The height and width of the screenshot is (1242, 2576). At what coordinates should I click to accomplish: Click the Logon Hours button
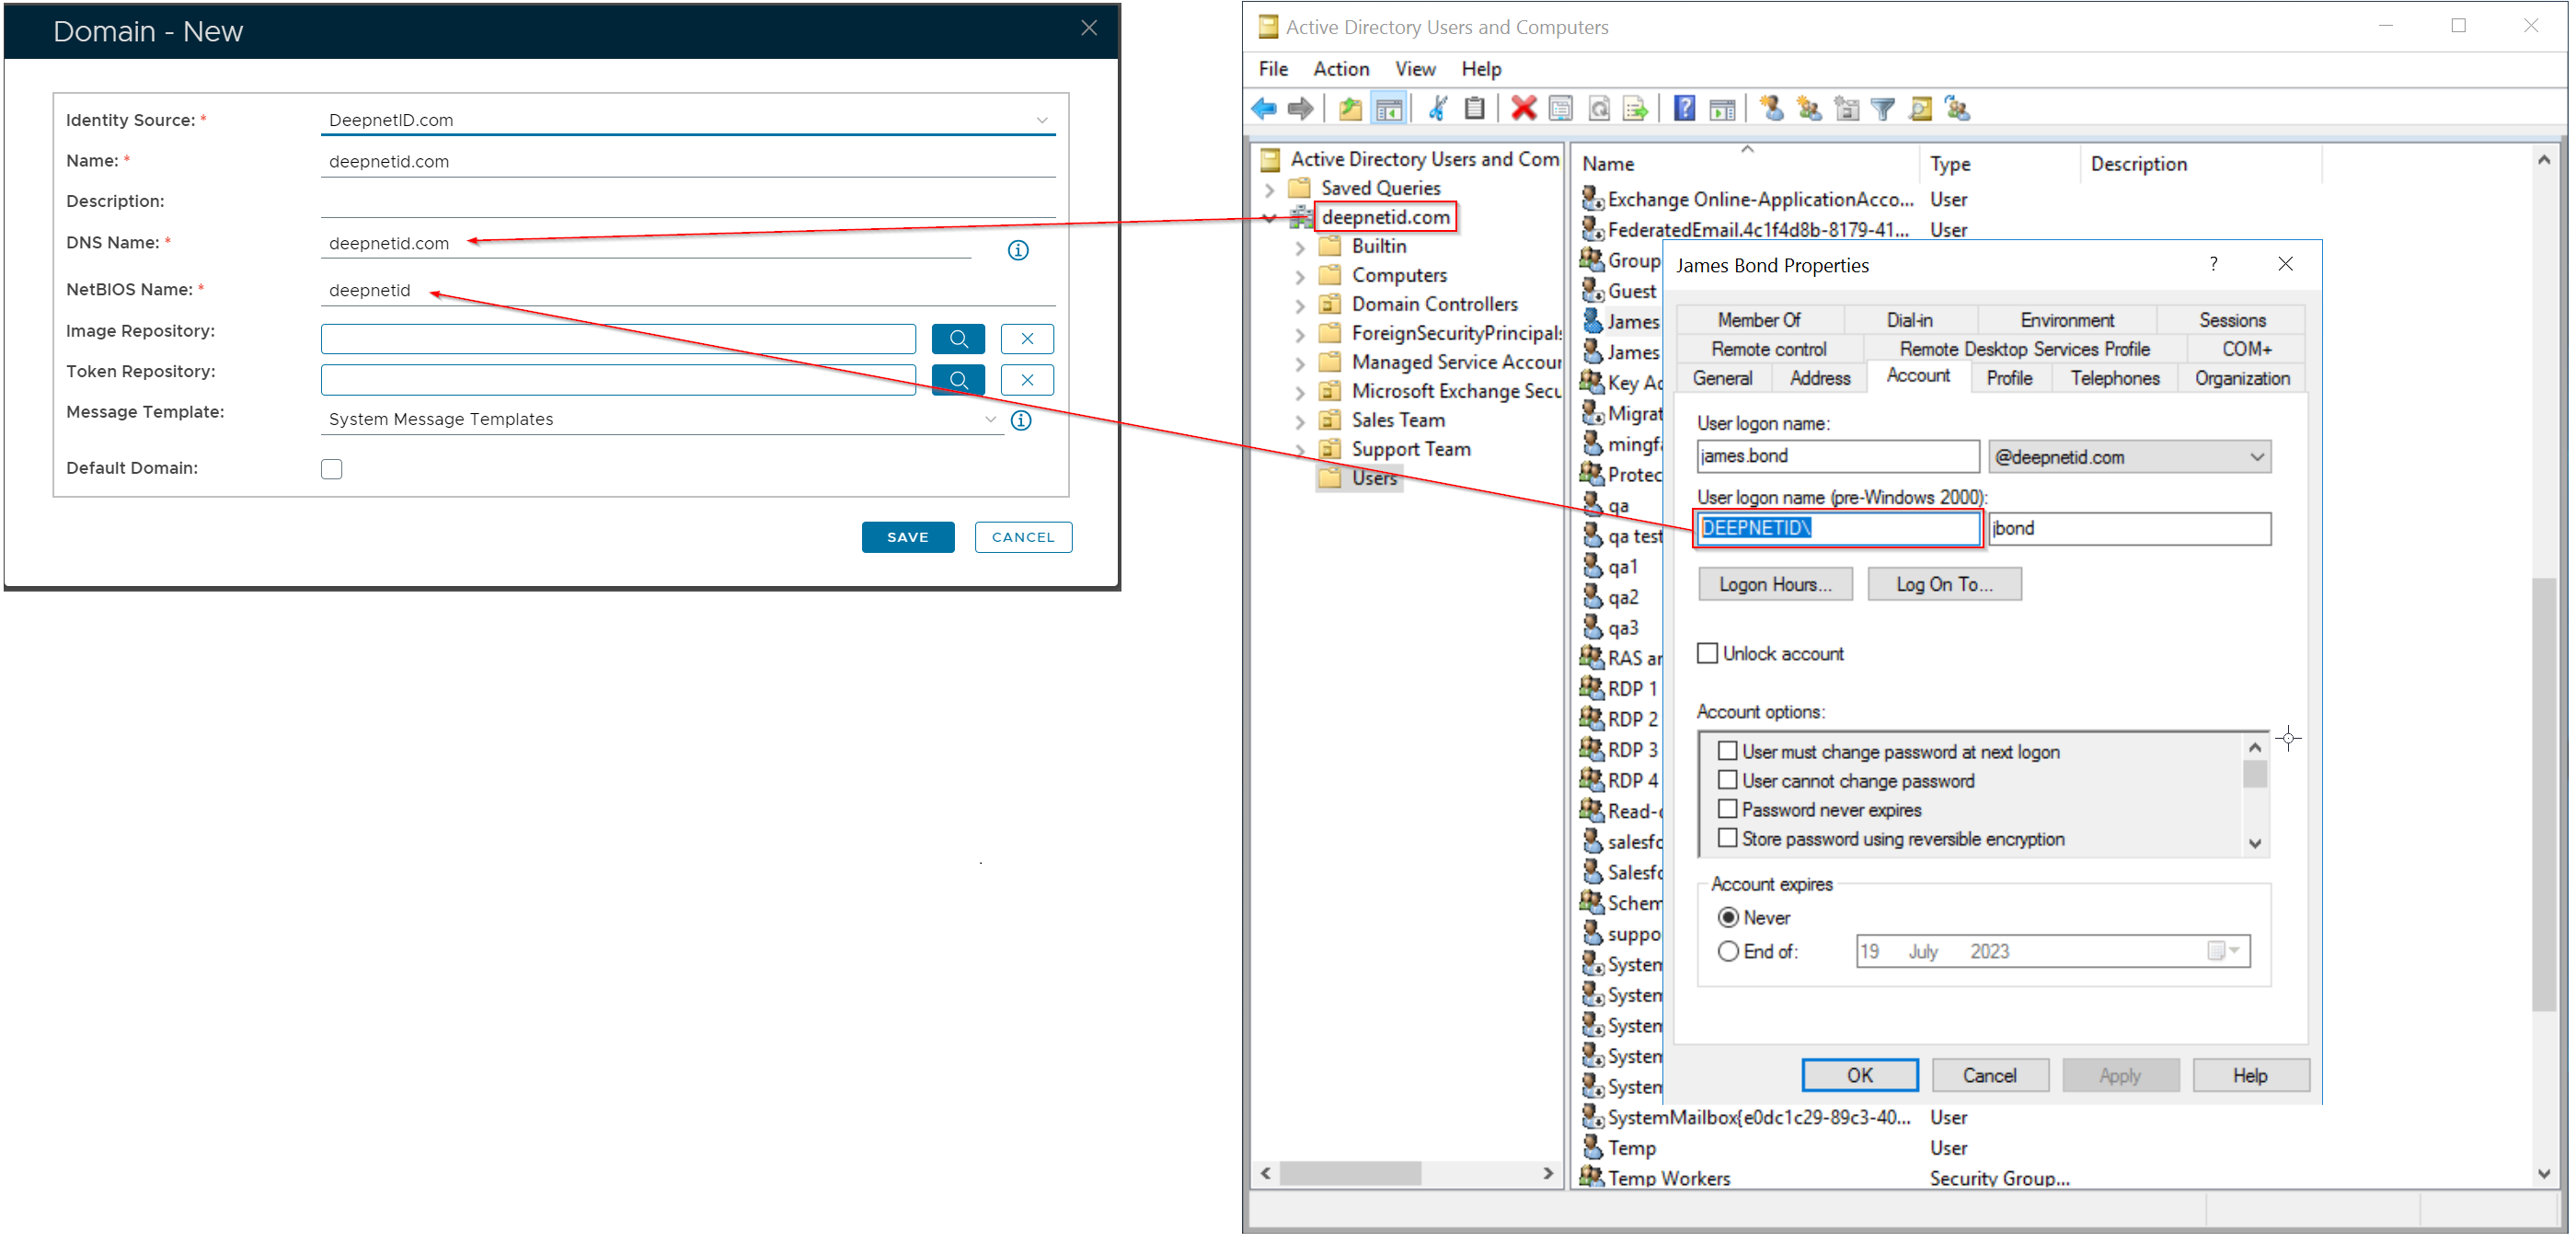(x=1774, y=584)
